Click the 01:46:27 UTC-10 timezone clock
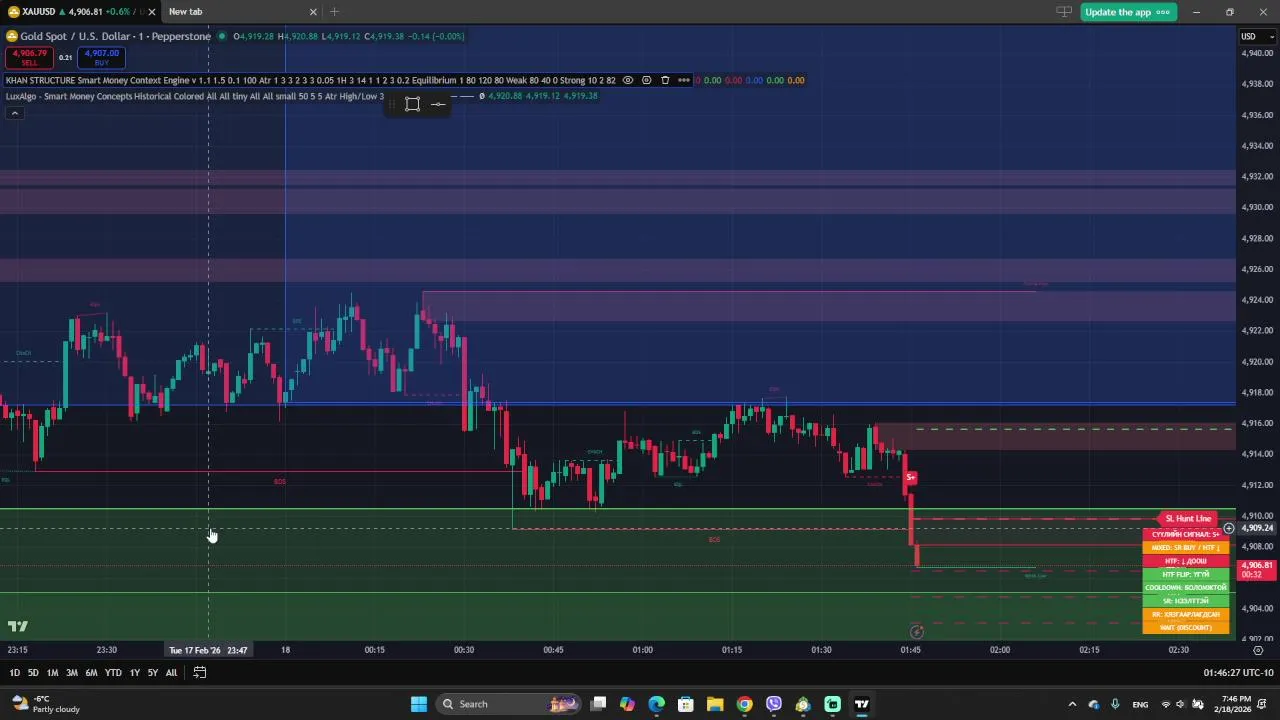Screen dimensions: 1280x720 pos(1238,673)
